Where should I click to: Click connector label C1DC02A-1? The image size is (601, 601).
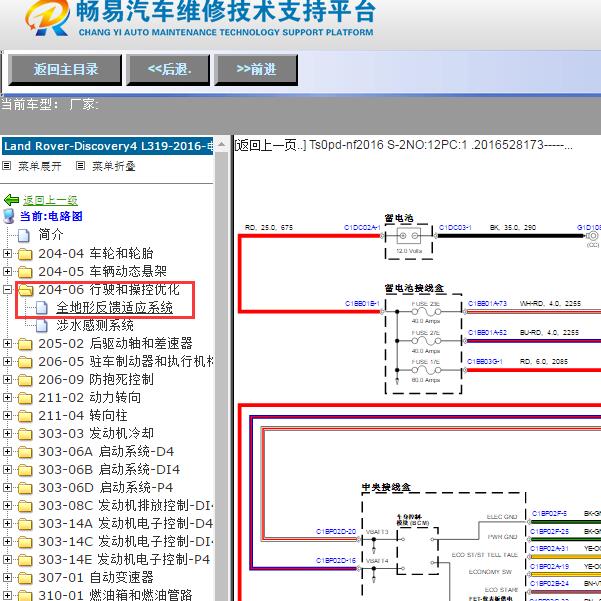(362, 228)
